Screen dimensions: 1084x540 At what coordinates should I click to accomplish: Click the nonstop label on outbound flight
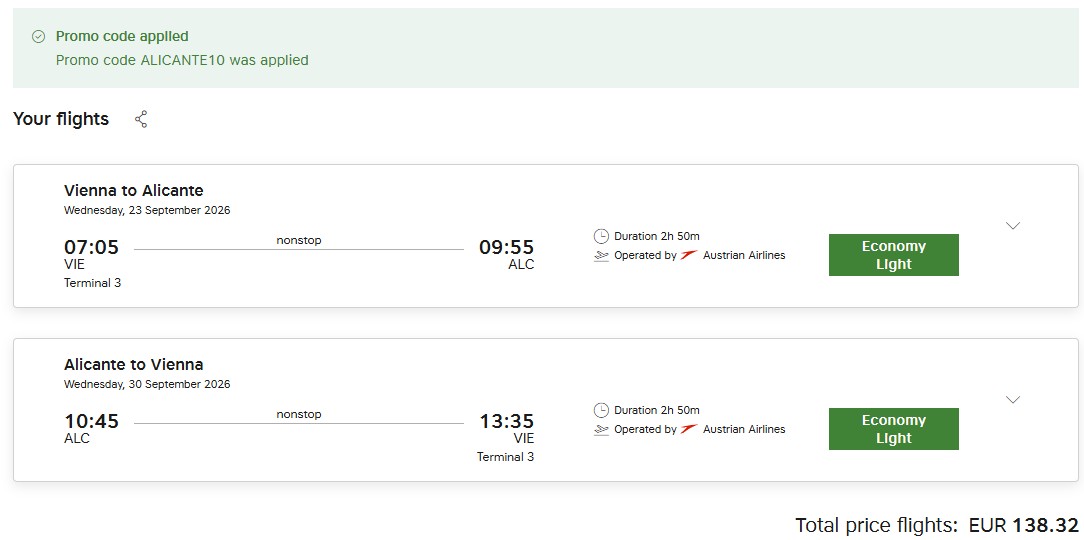pyautogui.click(x=298, y=240)
